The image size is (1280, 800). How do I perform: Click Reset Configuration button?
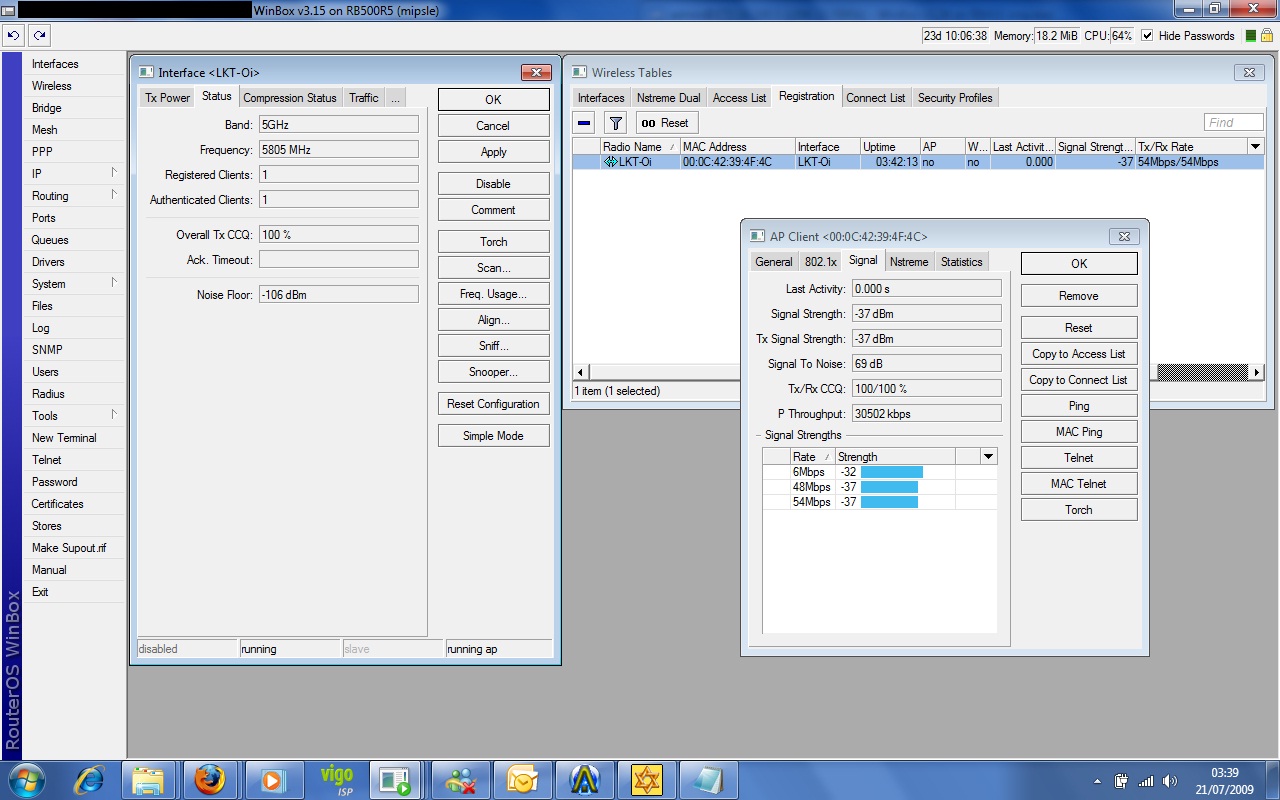(494, 404)
